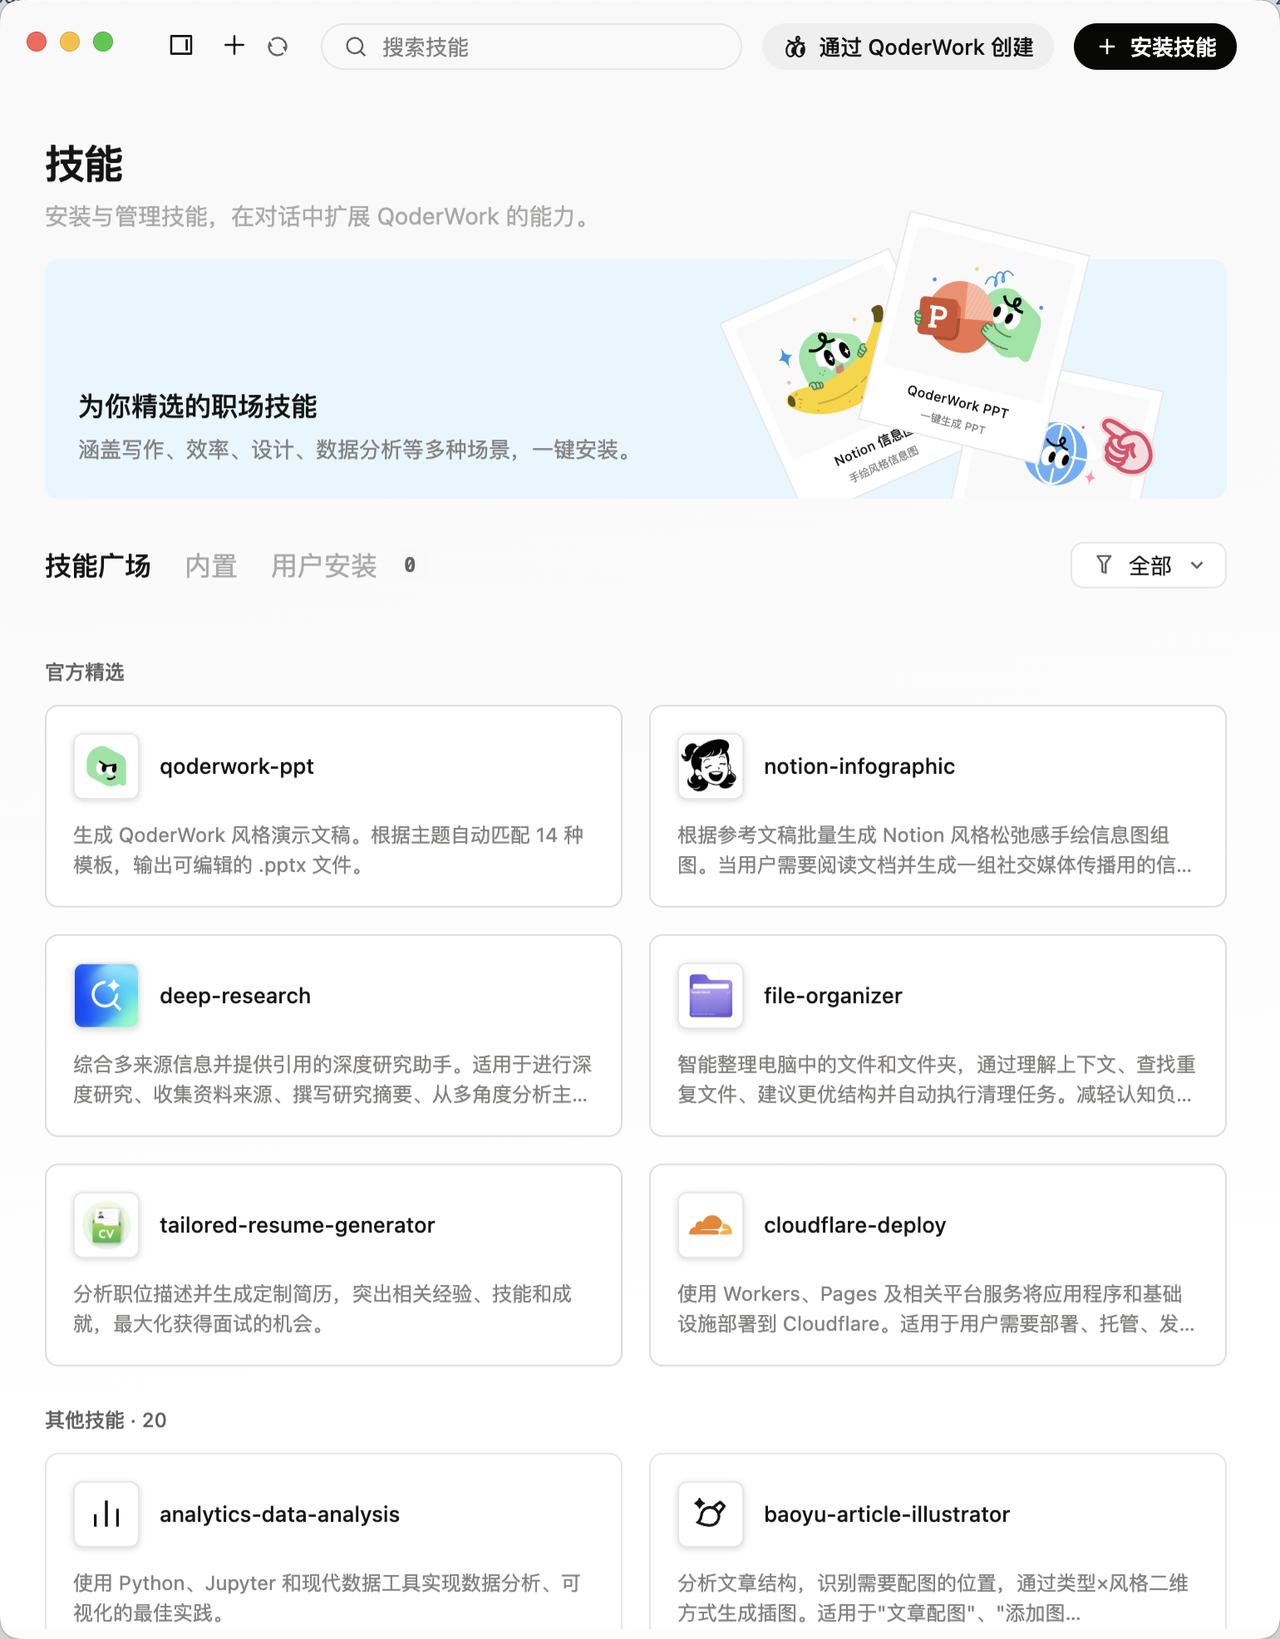Click the deep-research skill title
The image size is (1280, 1639).
(x=235, y=996)
